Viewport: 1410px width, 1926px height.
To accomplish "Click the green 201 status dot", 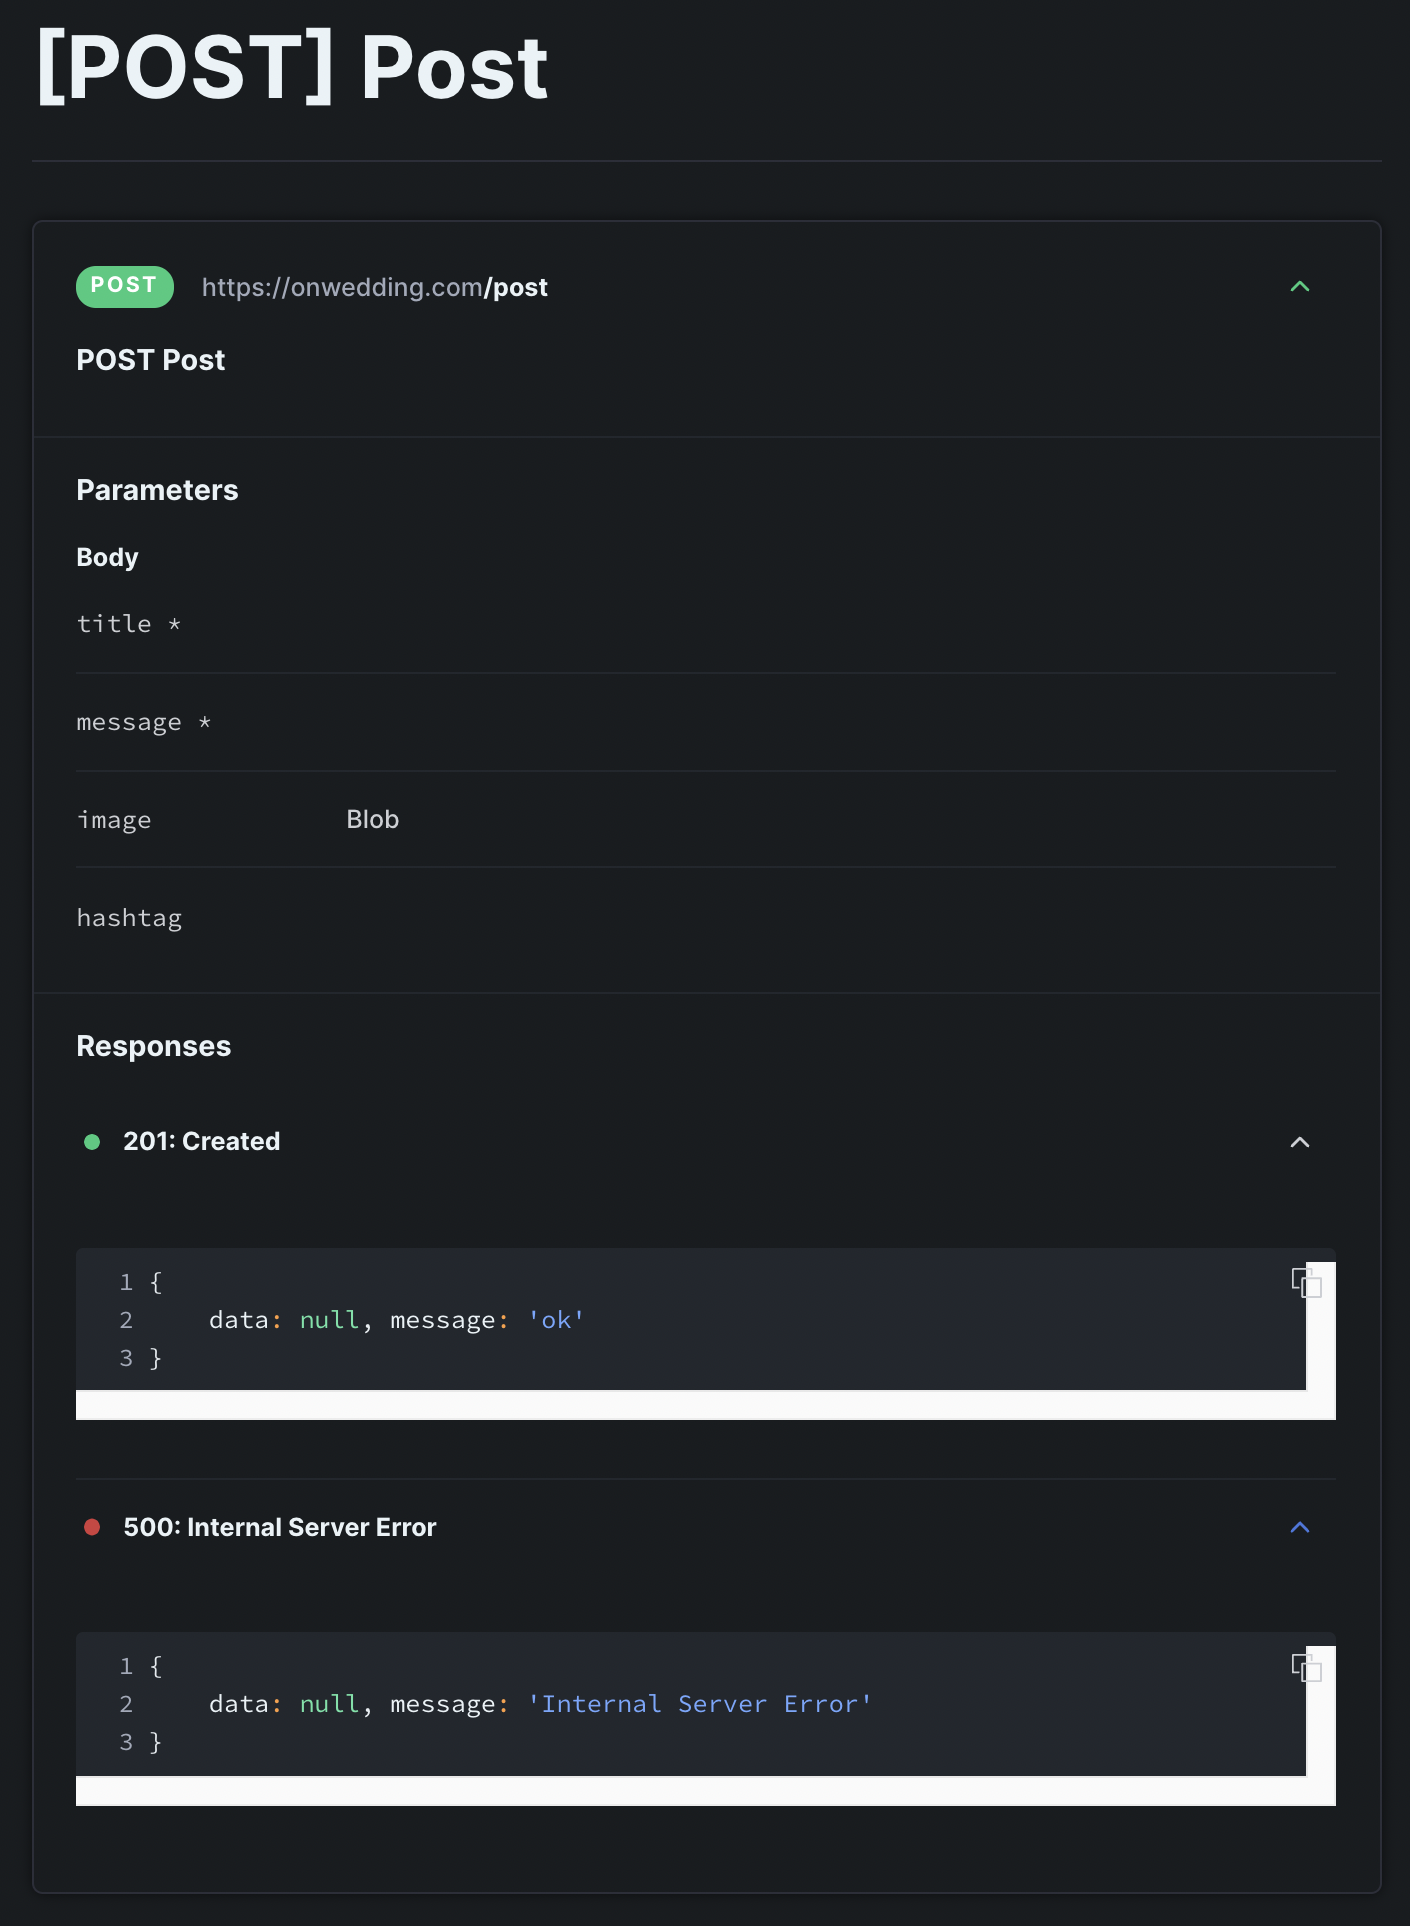I will (x=92, y=1142).
